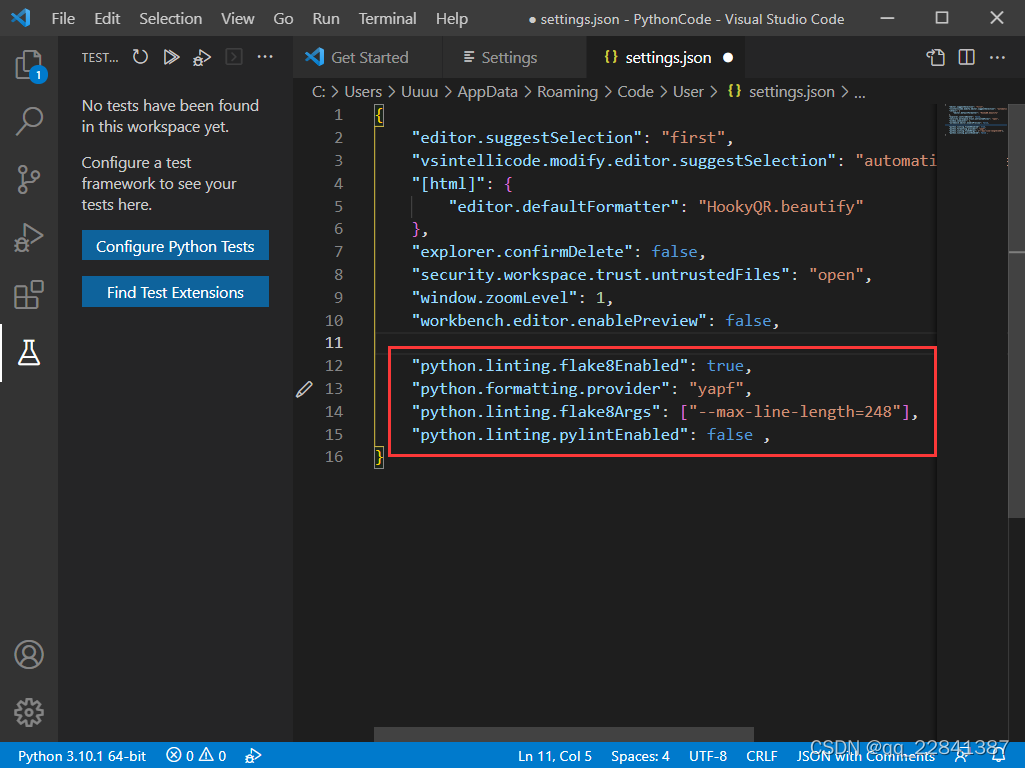Switch to the Settings tab

(514, 58)
